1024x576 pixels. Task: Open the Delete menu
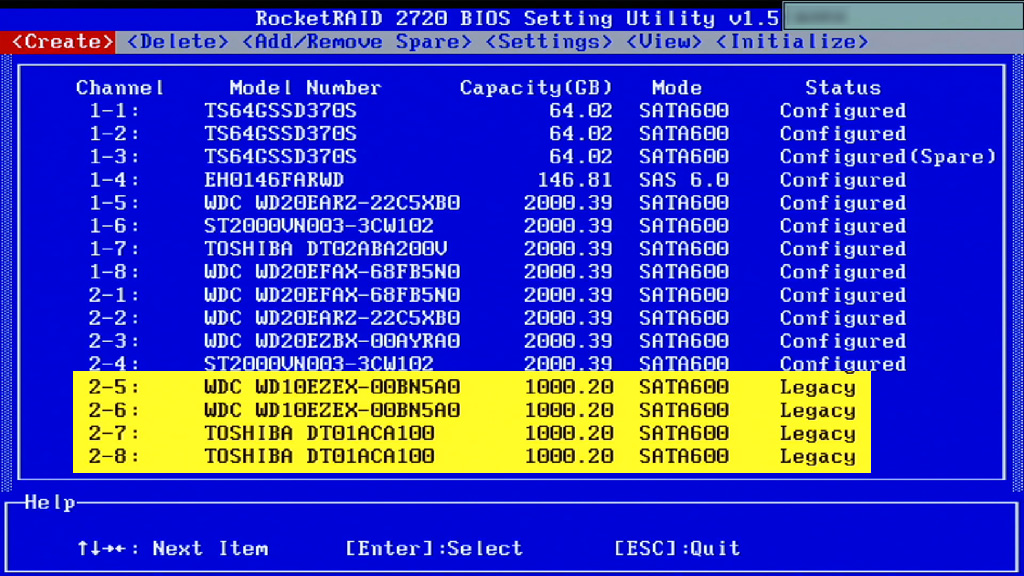pos(178,42)
